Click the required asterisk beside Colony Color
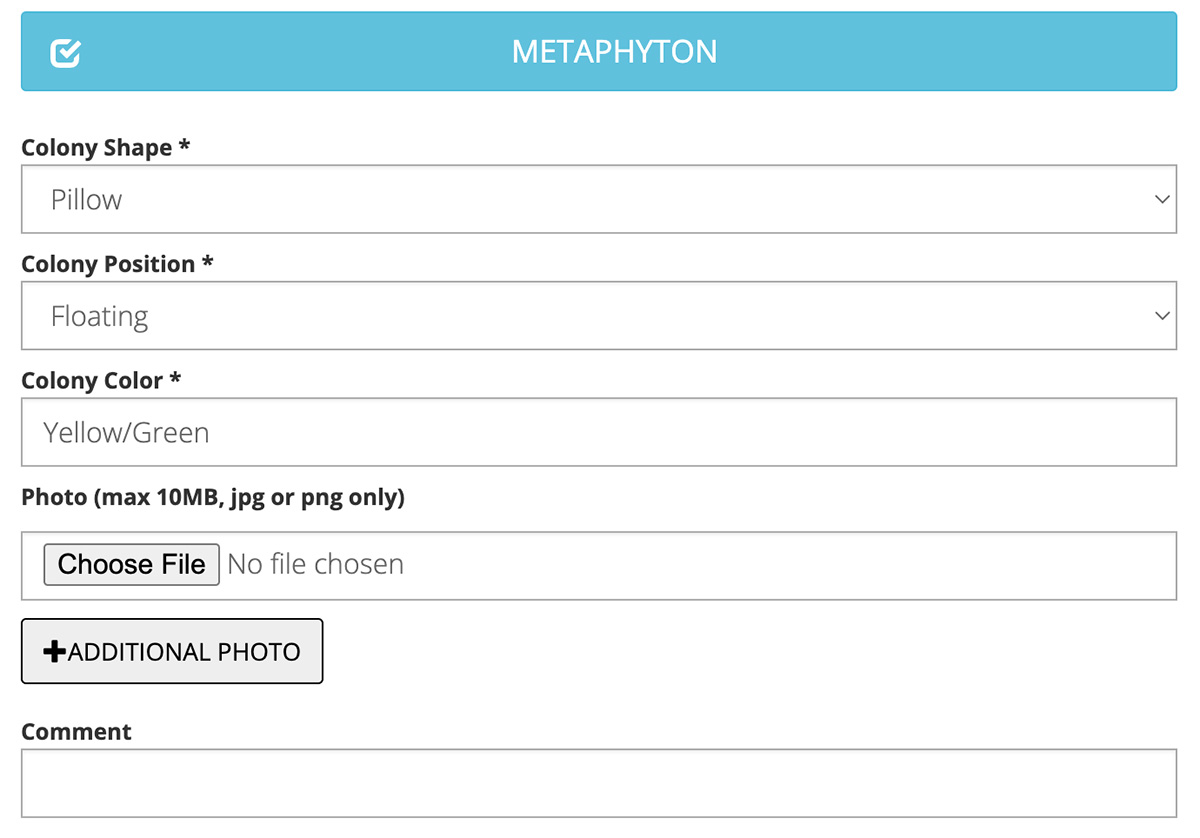 coord(175,379)
